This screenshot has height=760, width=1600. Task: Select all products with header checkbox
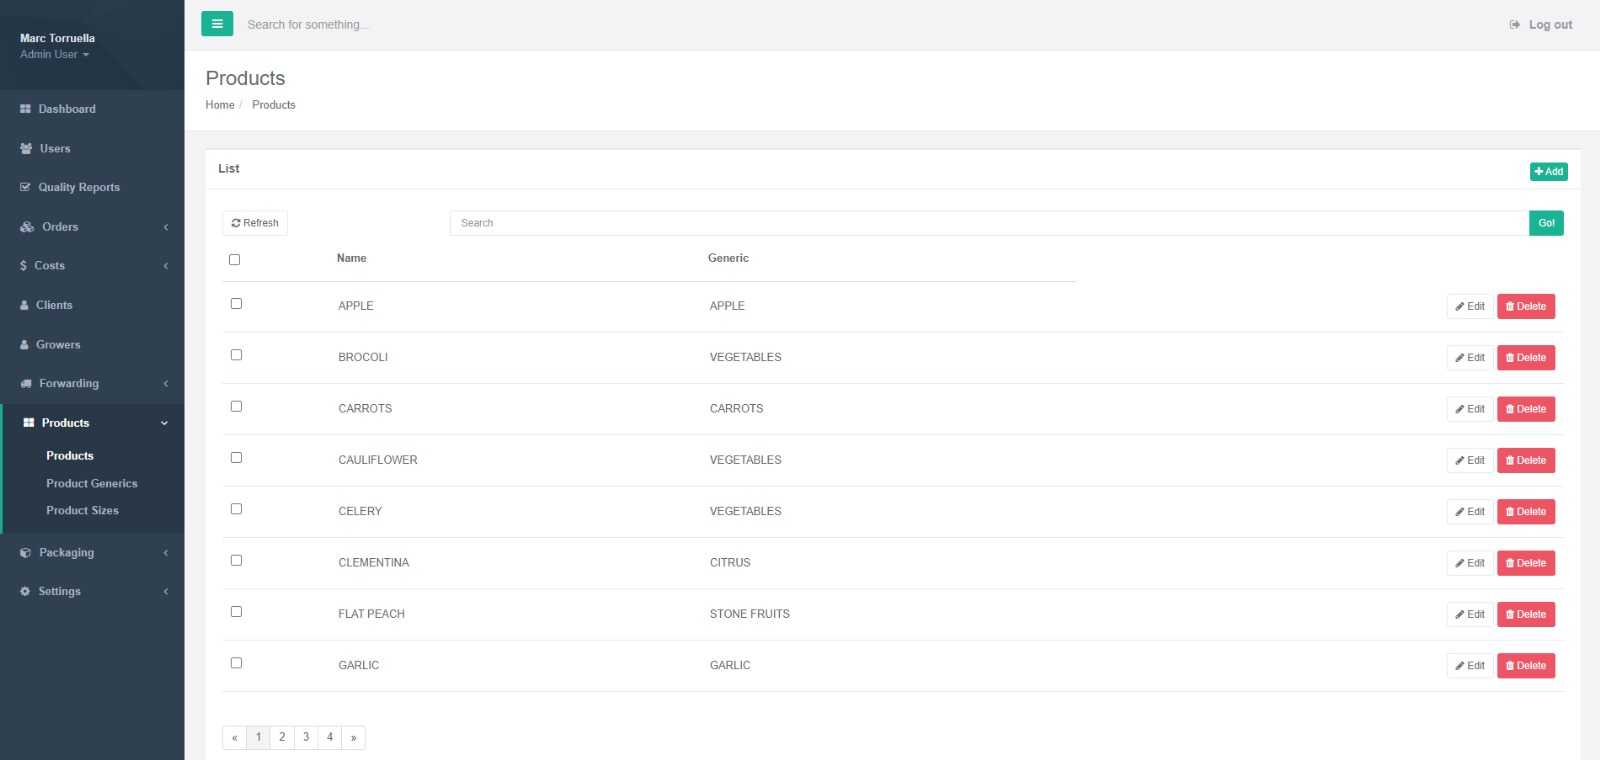point(235,260)
